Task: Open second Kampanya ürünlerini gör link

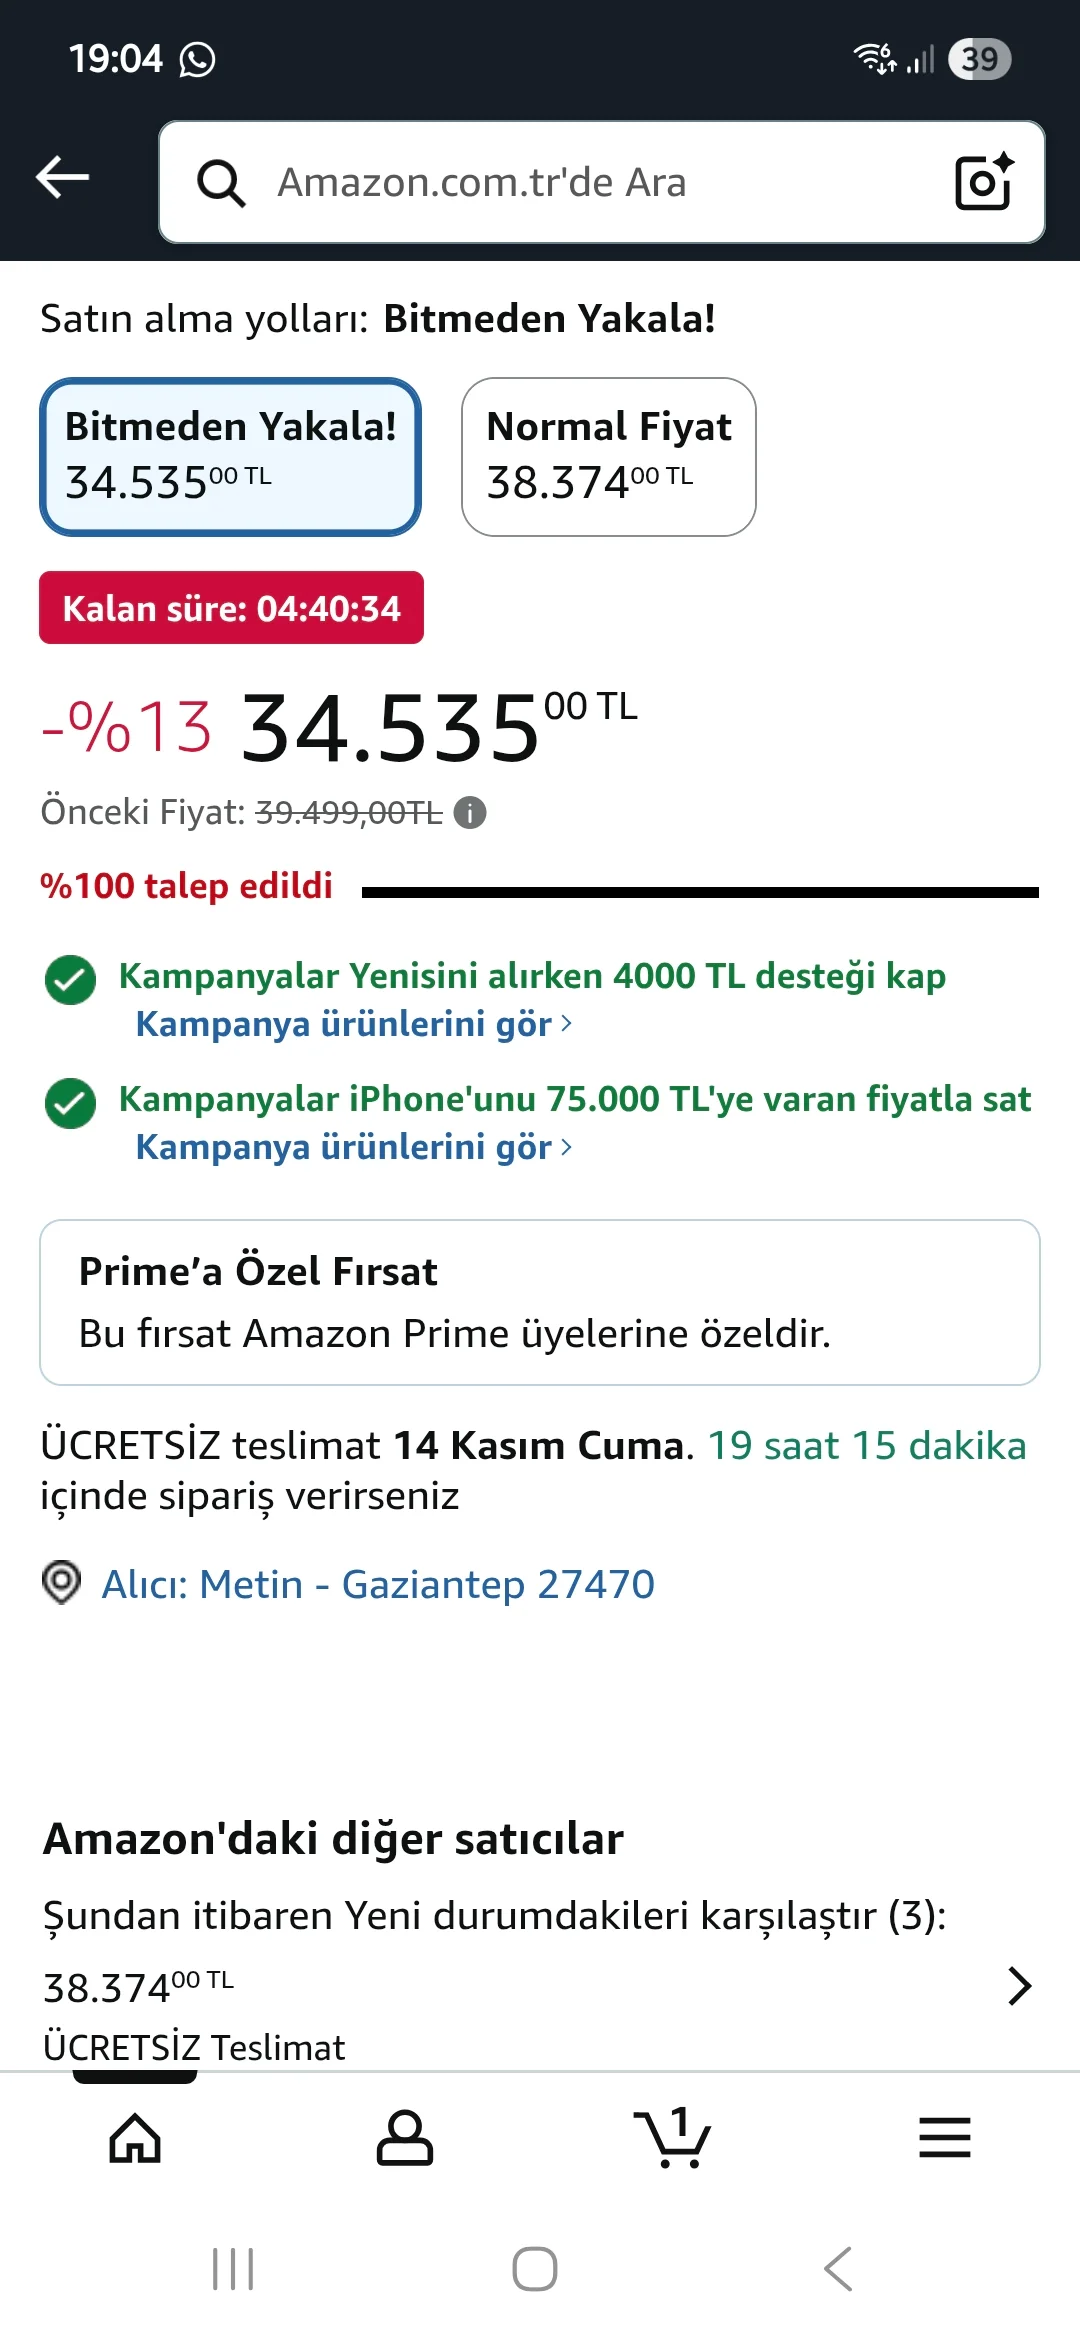Action: [353, 1147]
